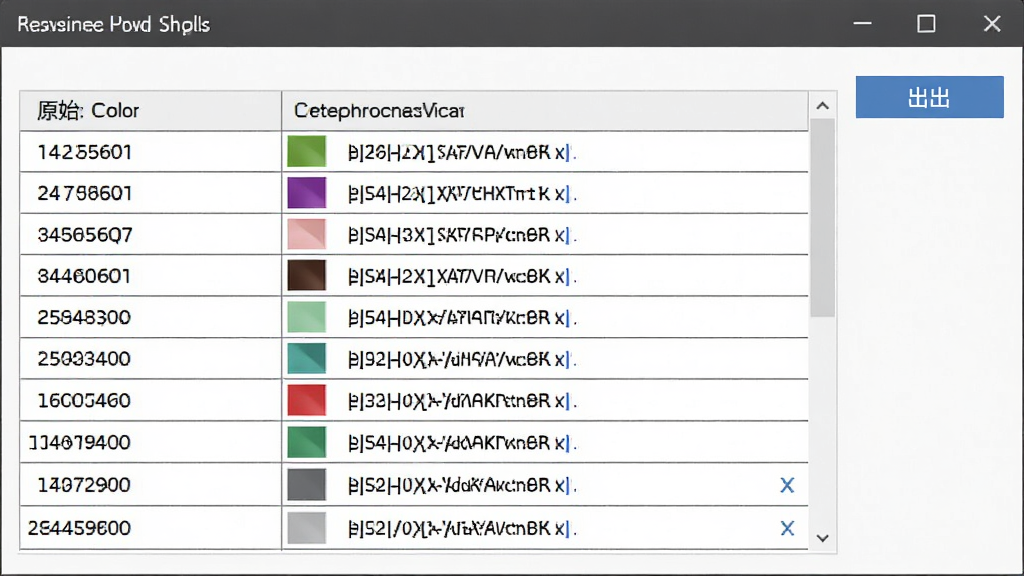The image size is (1024, 576).
Task: Pick the dark gray swatch in row 14072900
Action: coord(306,485)
